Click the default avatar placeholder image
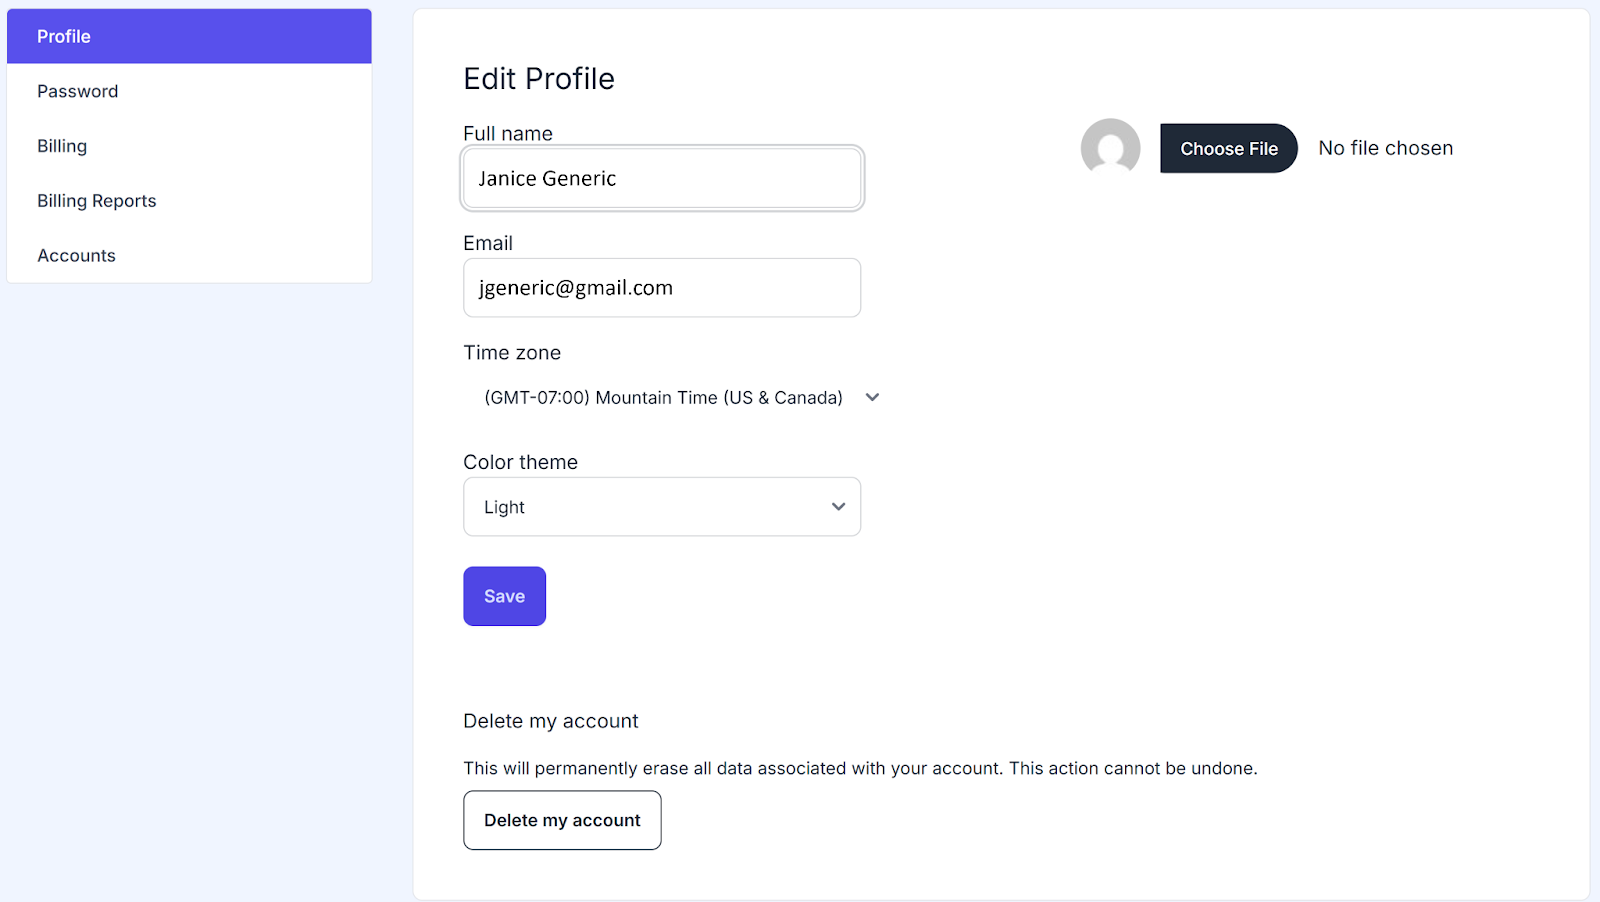The image size is (1600, 902). click(1110, 148)
